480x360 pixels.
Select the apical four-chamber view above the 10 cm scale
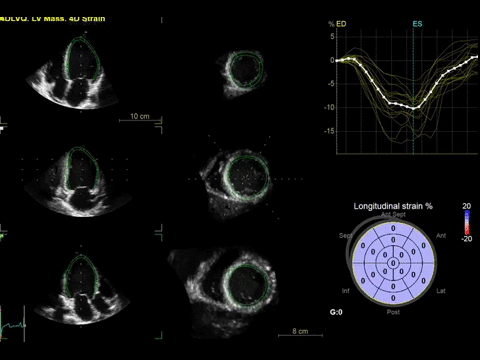(73, 70)
